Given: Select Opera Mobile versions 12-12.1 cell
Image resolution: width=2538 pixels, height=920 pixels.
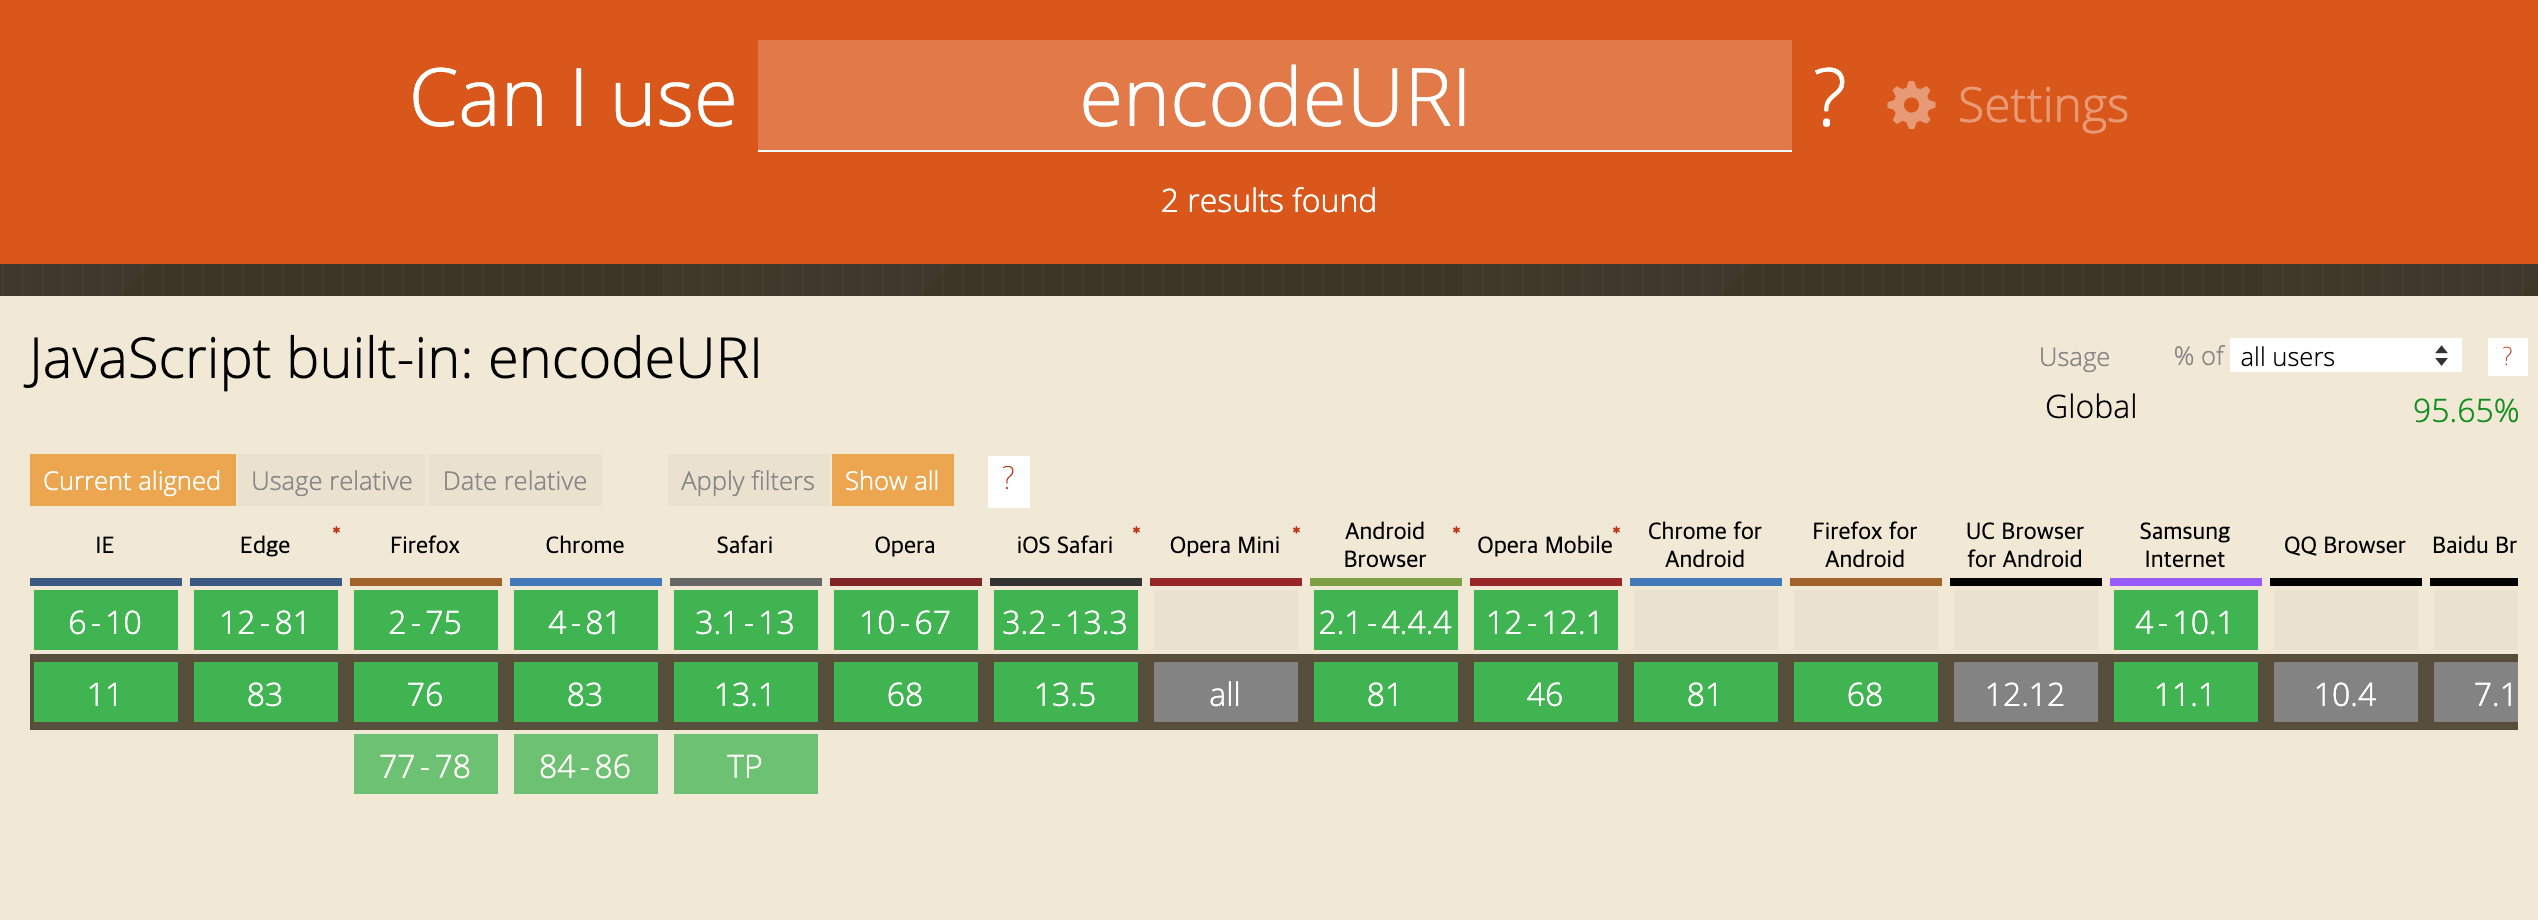Looking at the screenshot, I should click(1546, 620).
